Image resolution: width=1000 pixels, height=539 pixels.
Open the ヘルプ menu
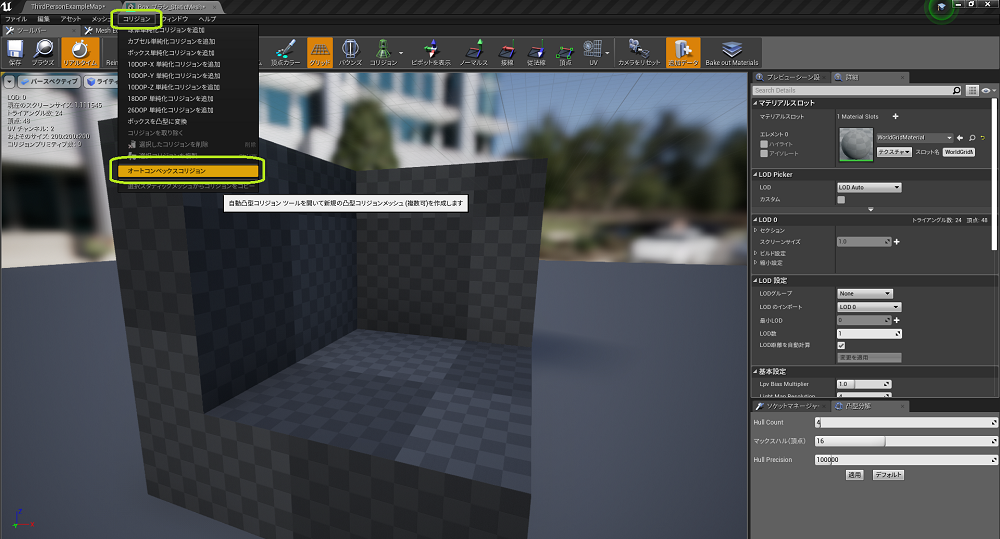click(207, 19)
